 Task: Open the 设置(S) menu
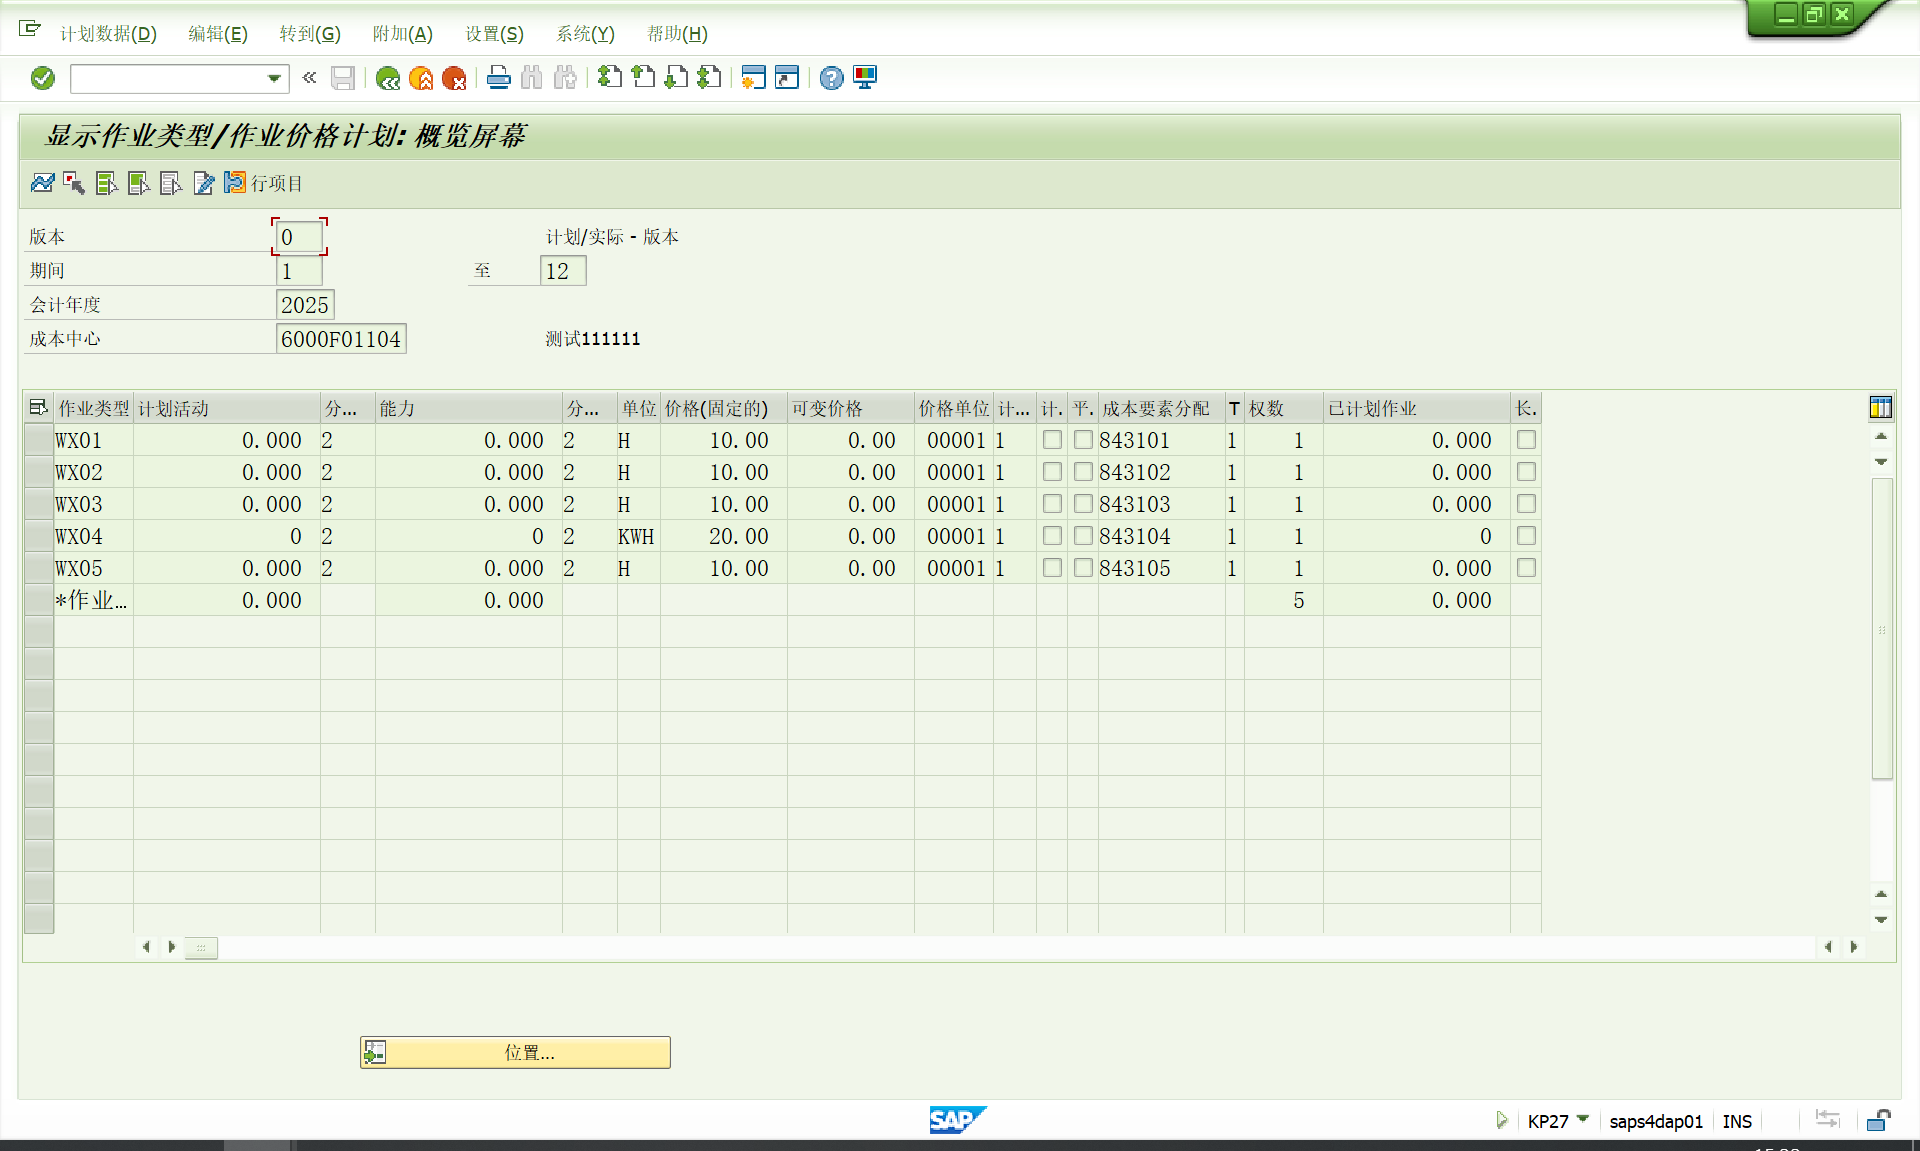(x=494, y=34)
